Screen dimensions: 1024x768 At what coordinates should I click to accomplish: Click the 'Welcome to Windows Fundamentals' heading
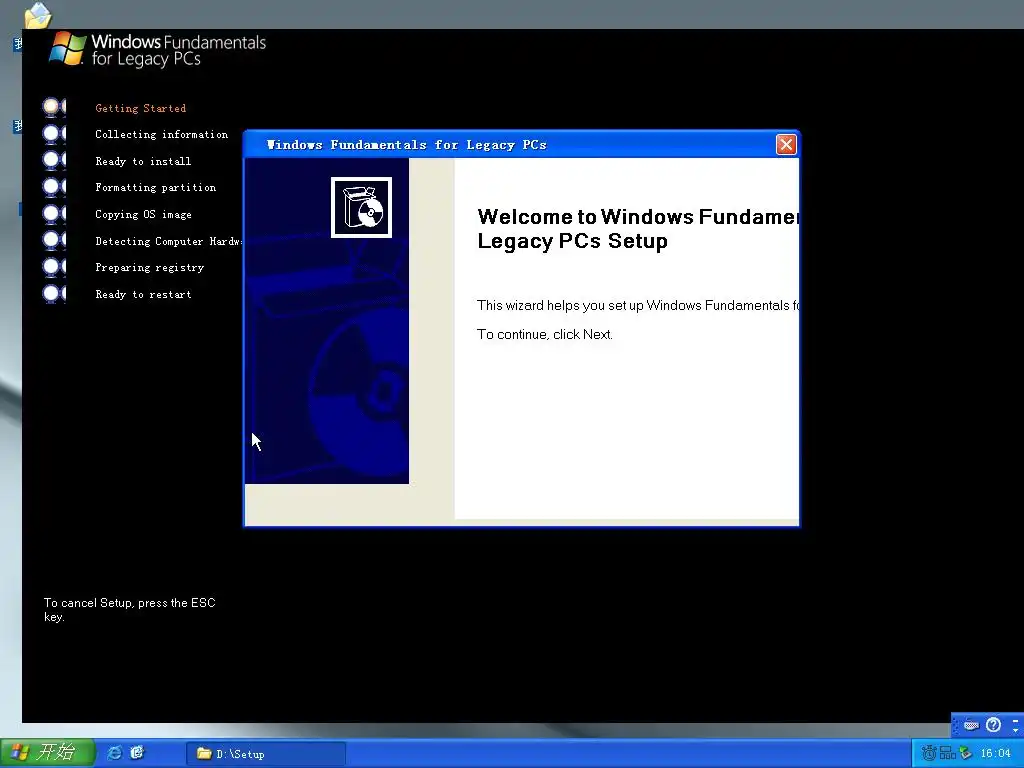pyautogui.click(x=637, y=229)
